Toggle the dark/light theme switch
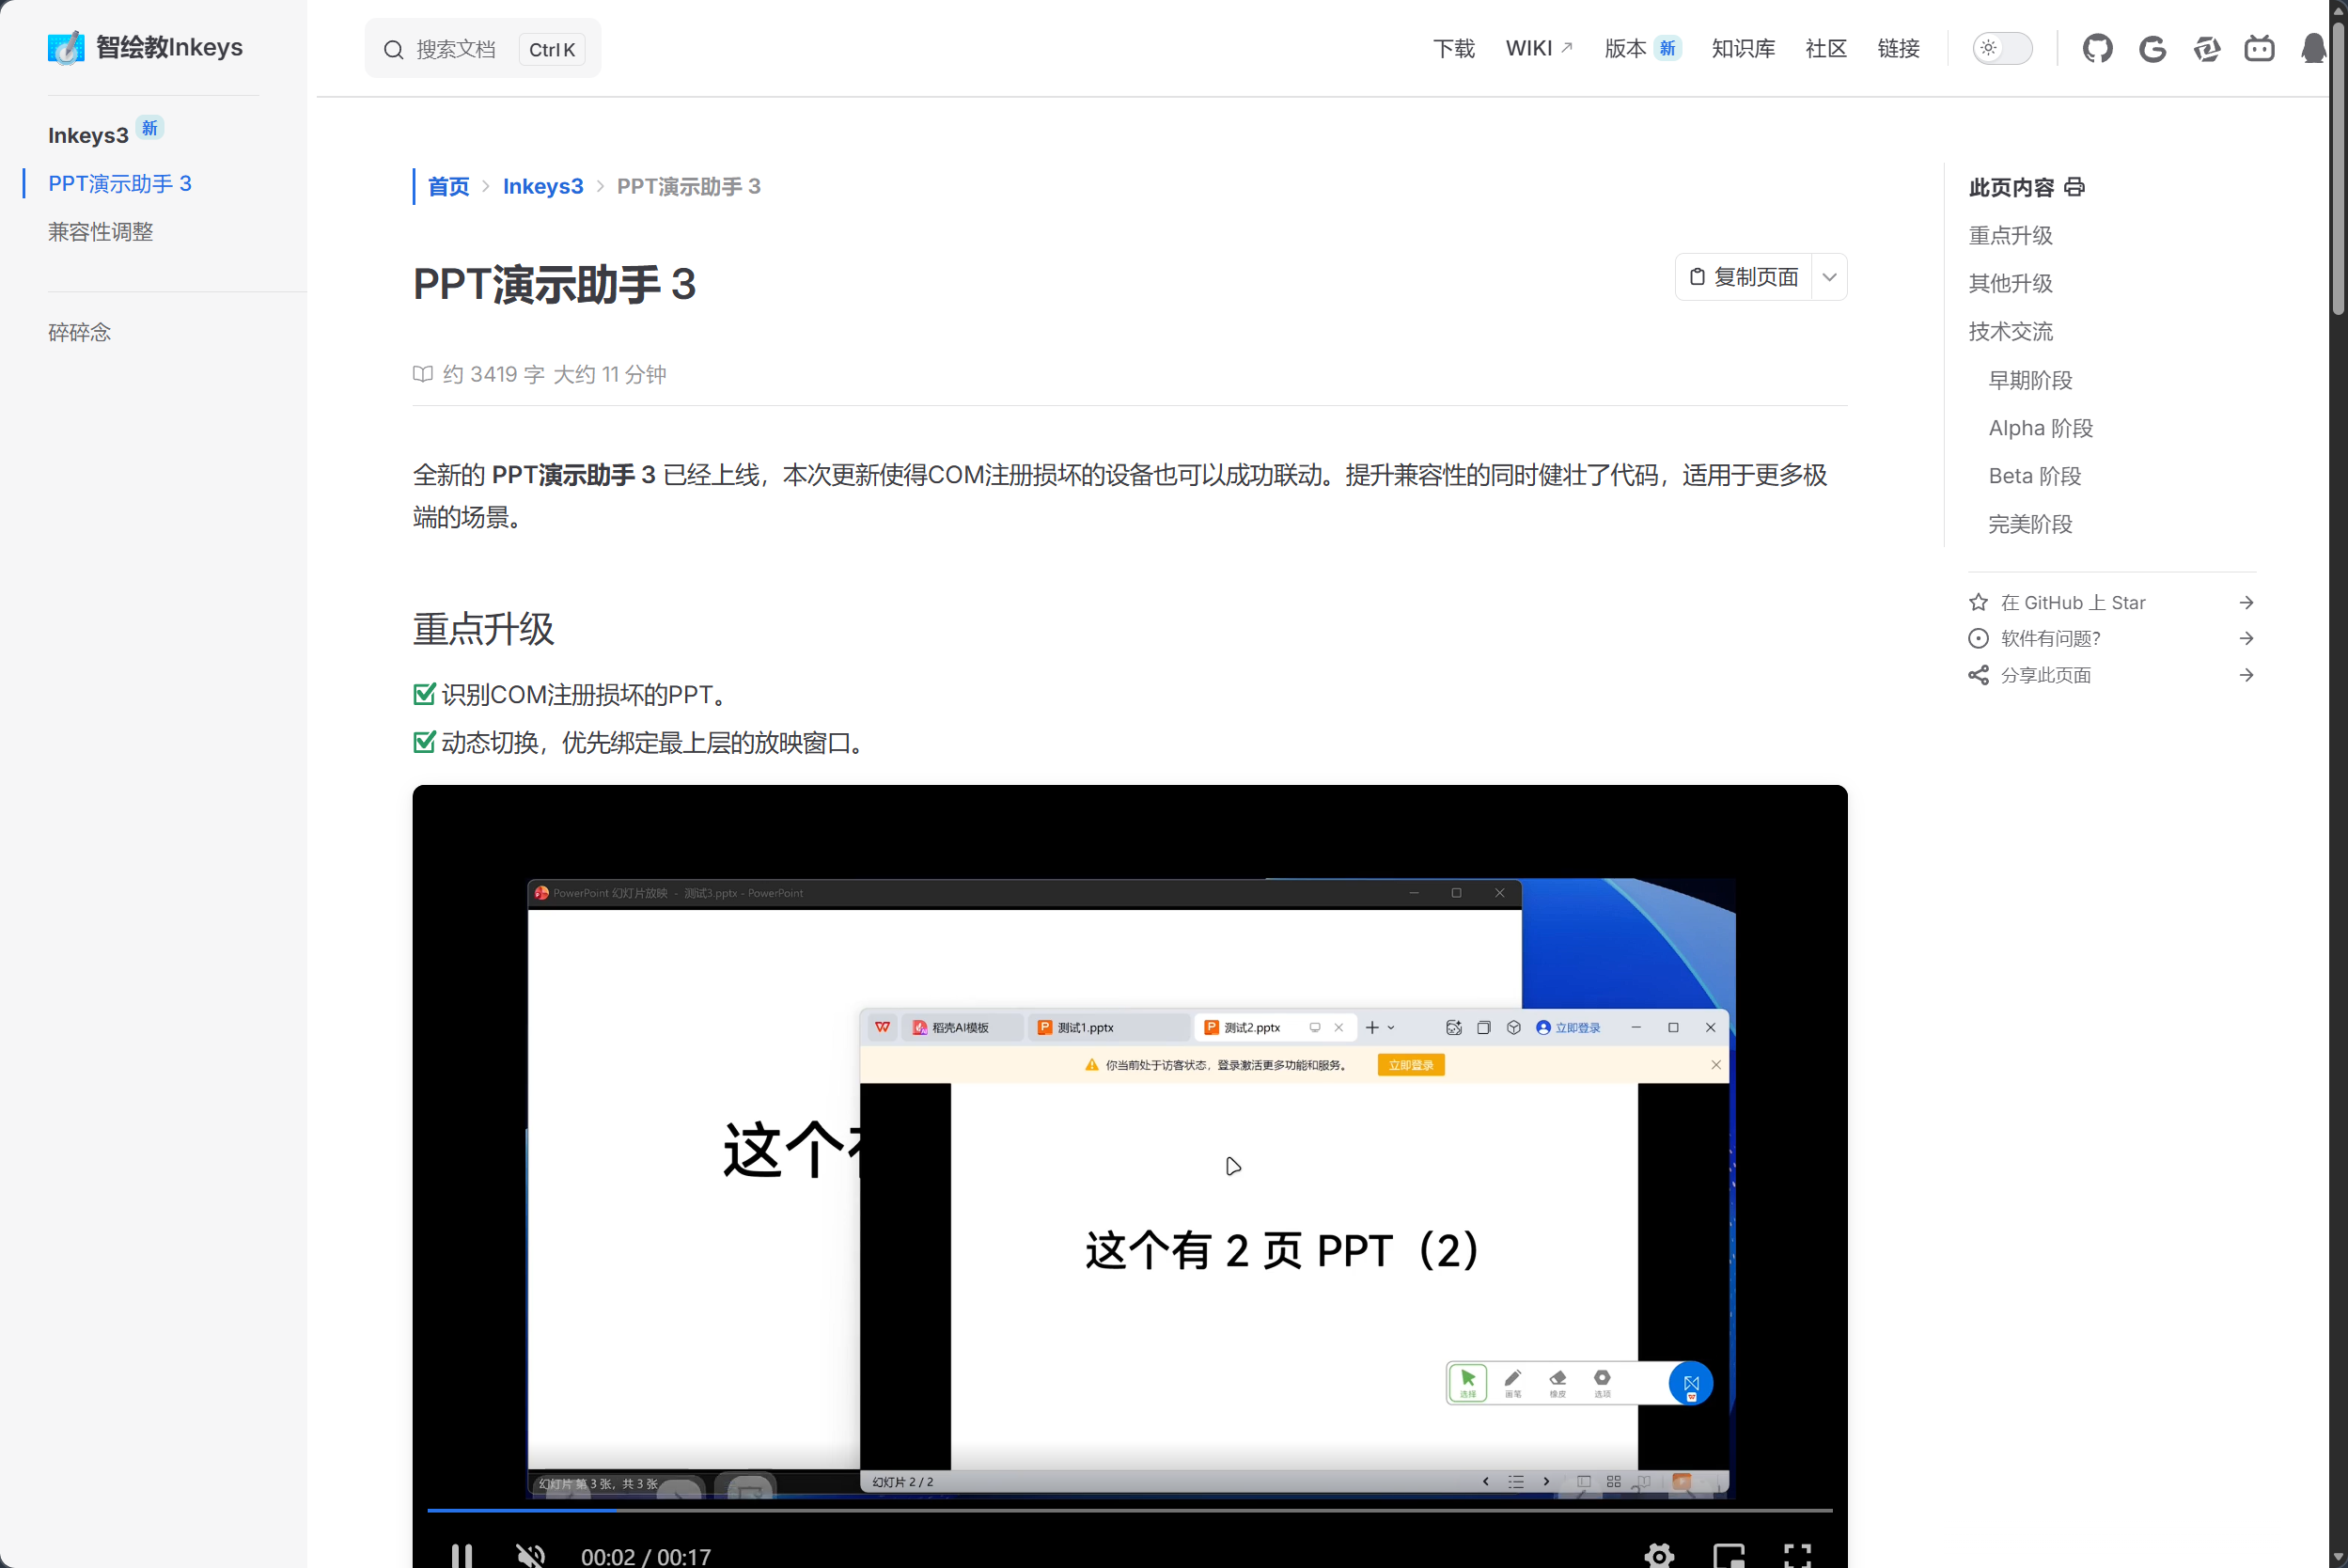 tap(2002, 48)
